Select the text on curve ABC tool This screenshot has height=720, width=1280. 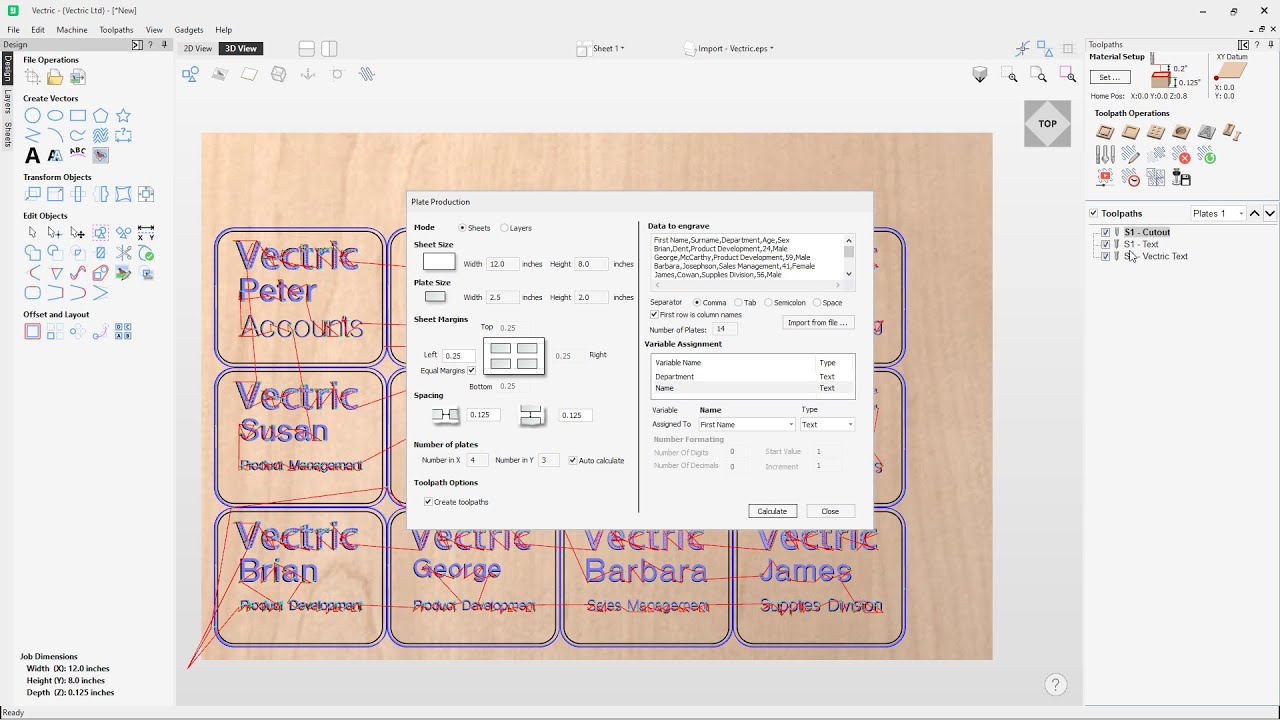[x=78, y=155]
